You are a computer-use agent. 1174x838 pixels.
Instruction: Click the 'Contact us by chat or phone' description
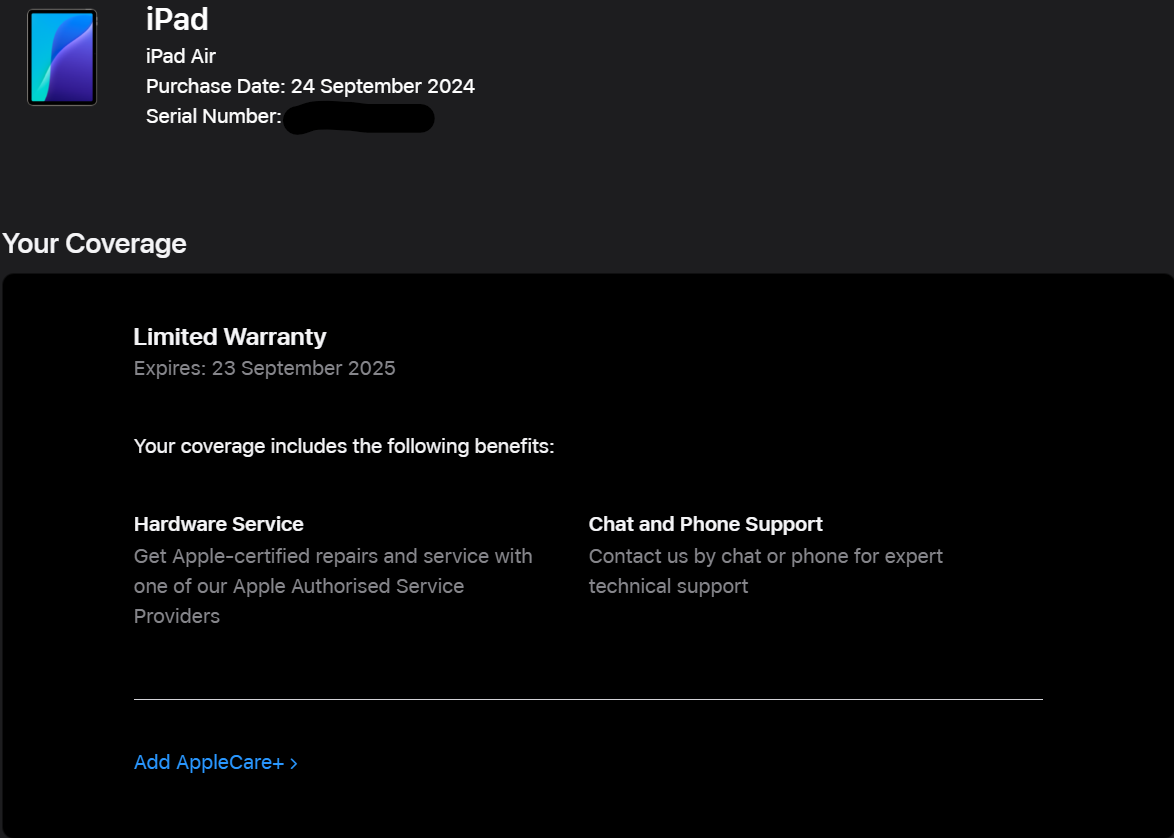point(765,571)
